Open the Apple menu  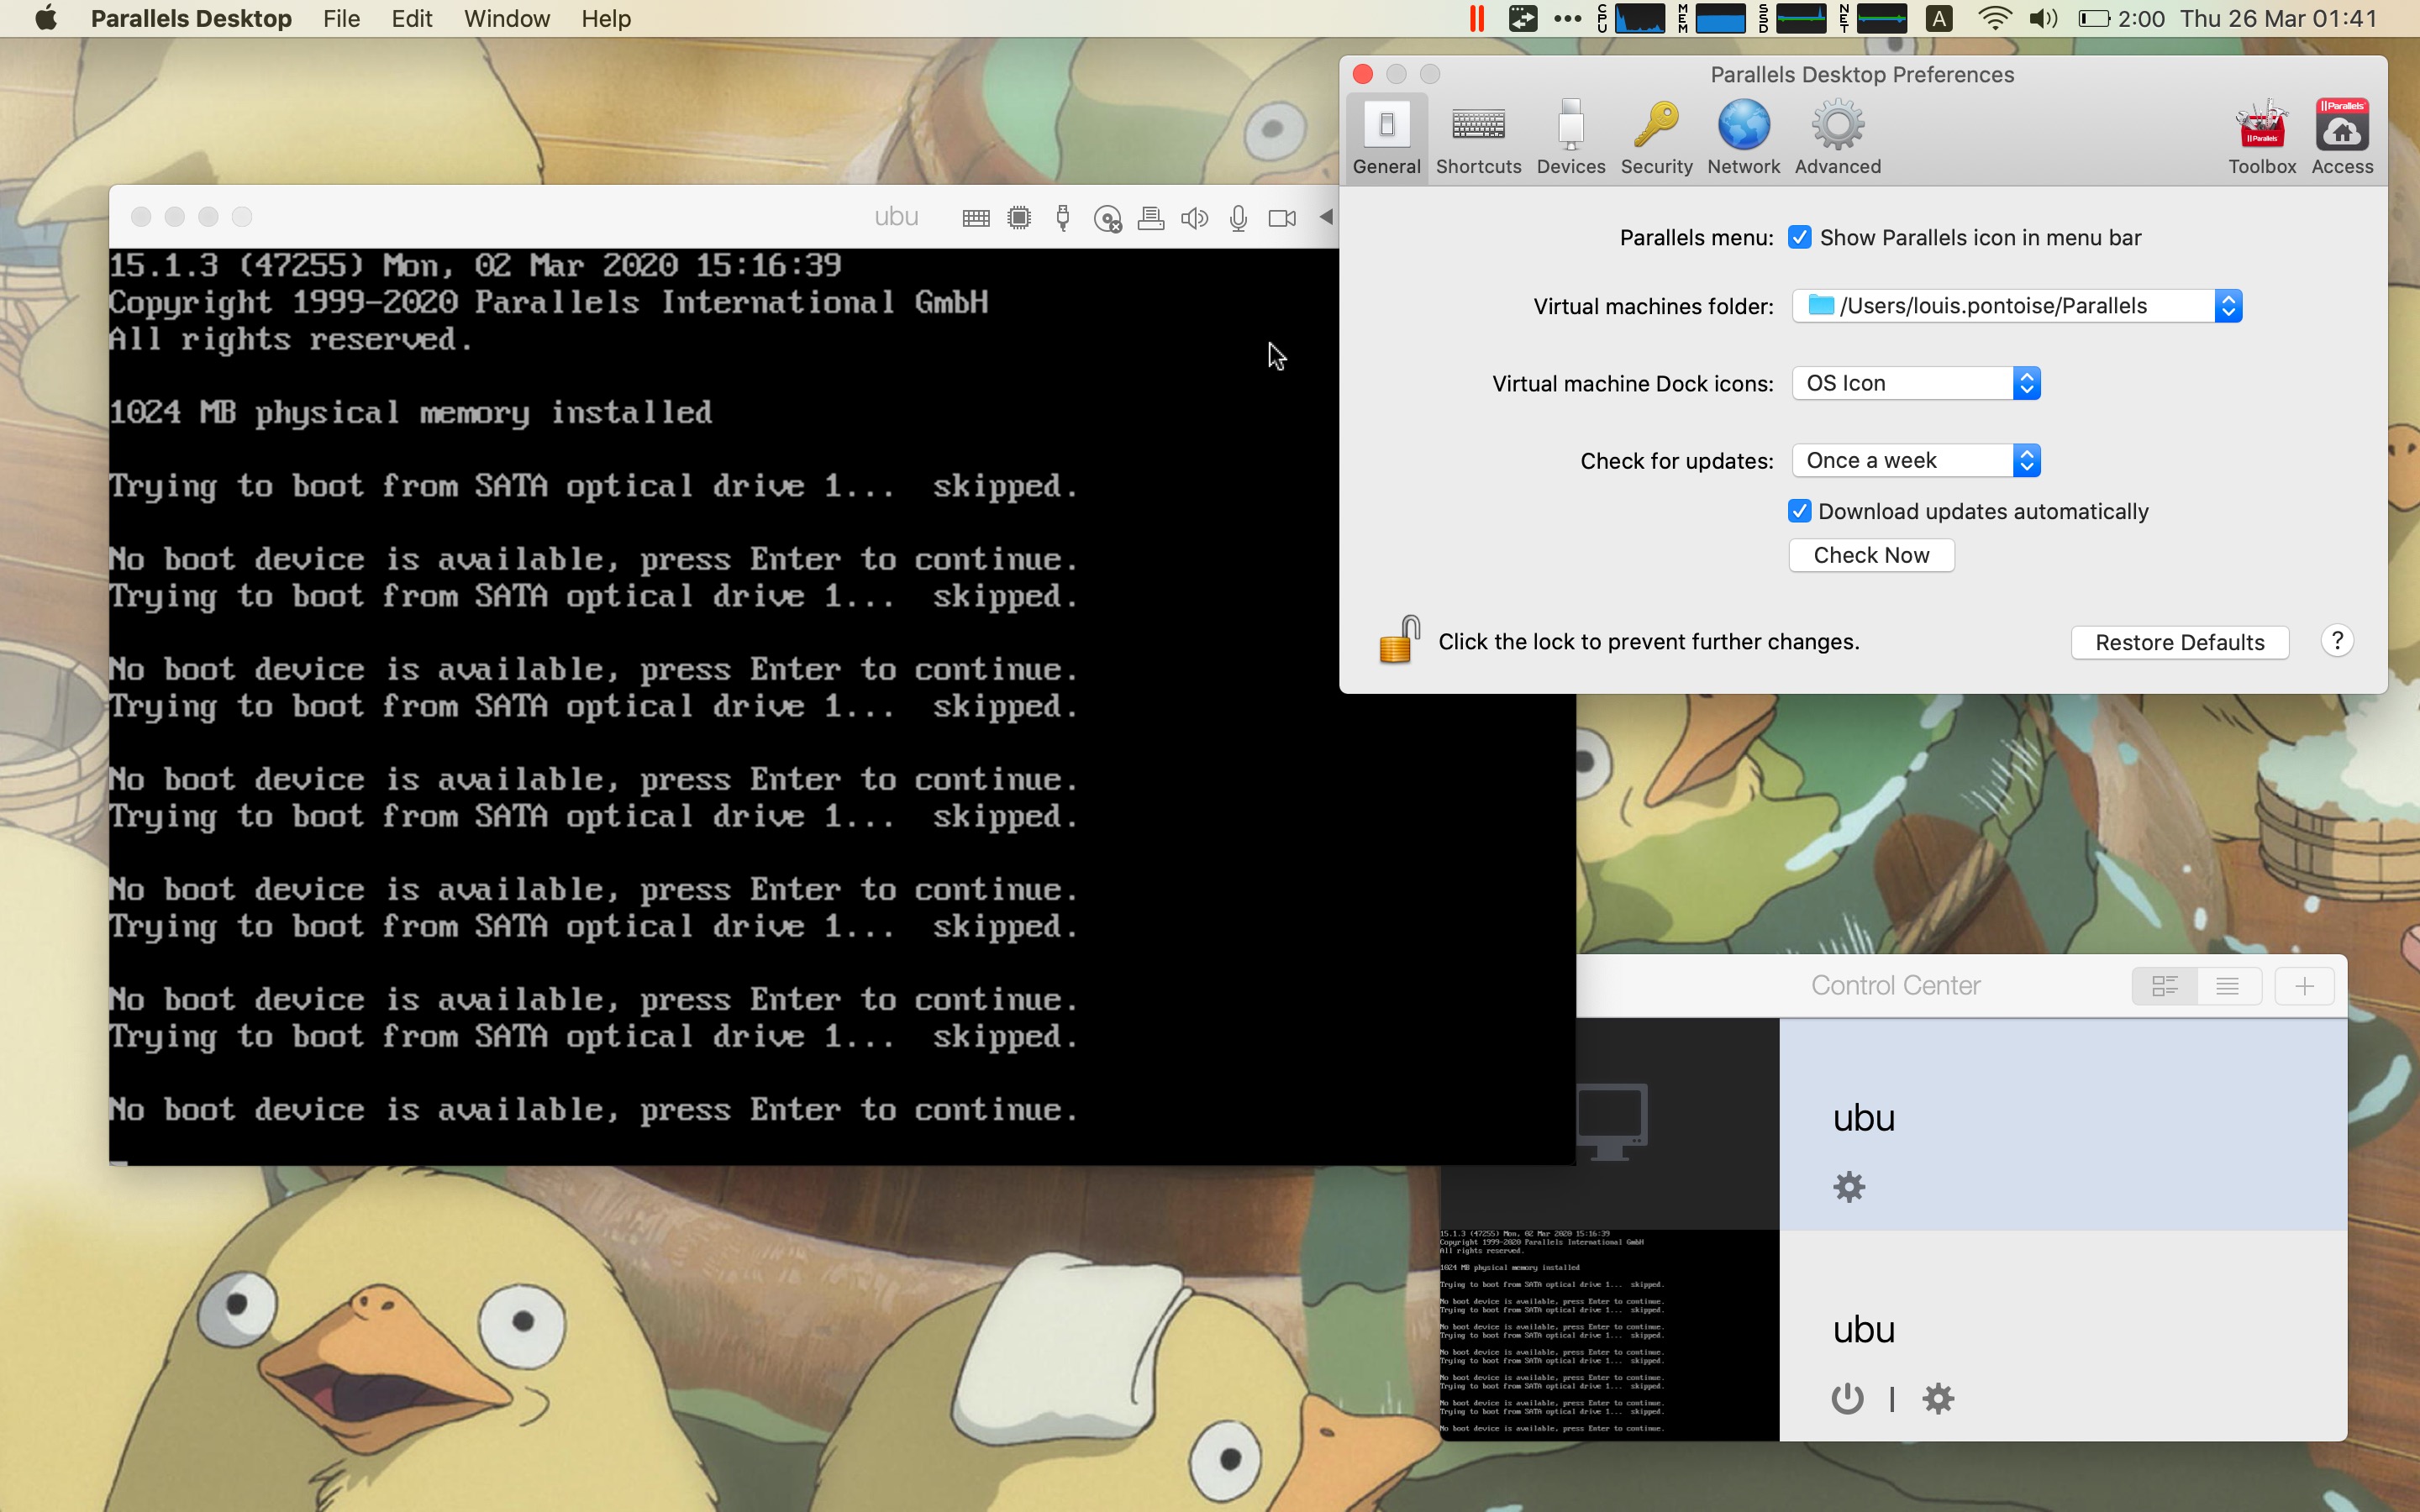click(46, 19)
